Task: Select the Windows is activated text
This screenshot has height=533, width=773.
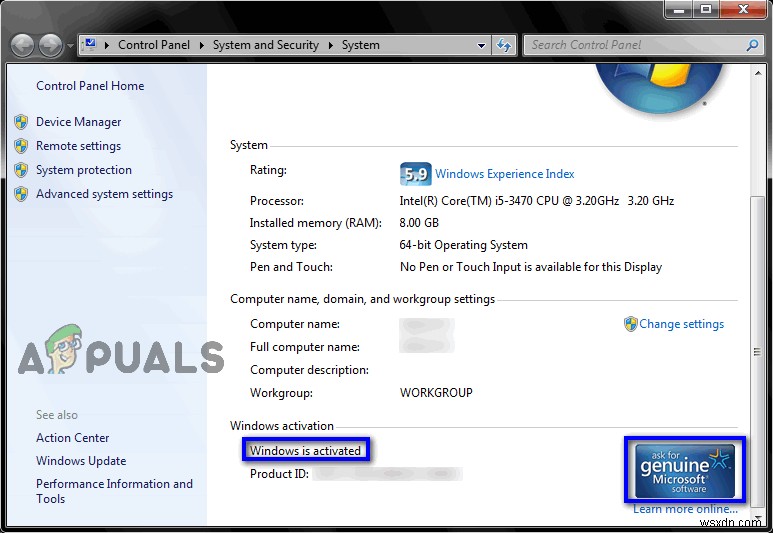Action: tap(305, 451)
